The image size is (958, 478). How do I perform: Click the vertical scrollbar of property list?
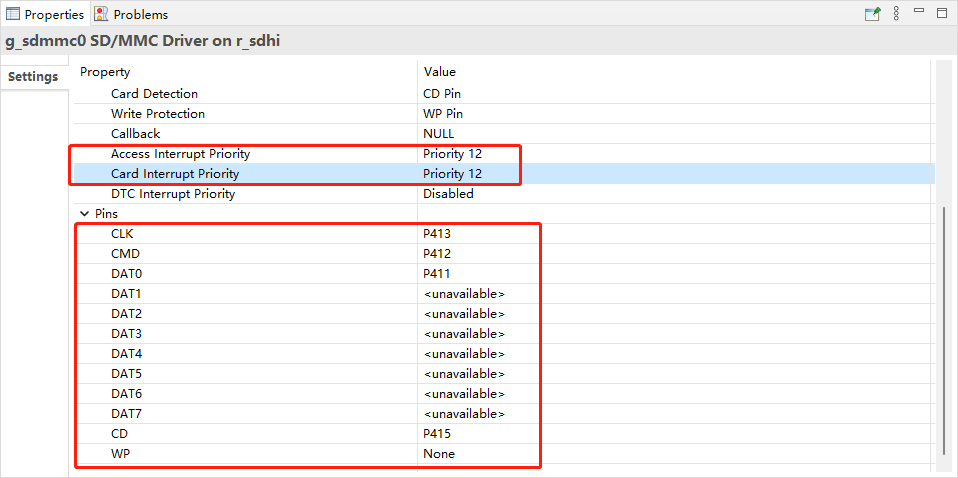946,330
